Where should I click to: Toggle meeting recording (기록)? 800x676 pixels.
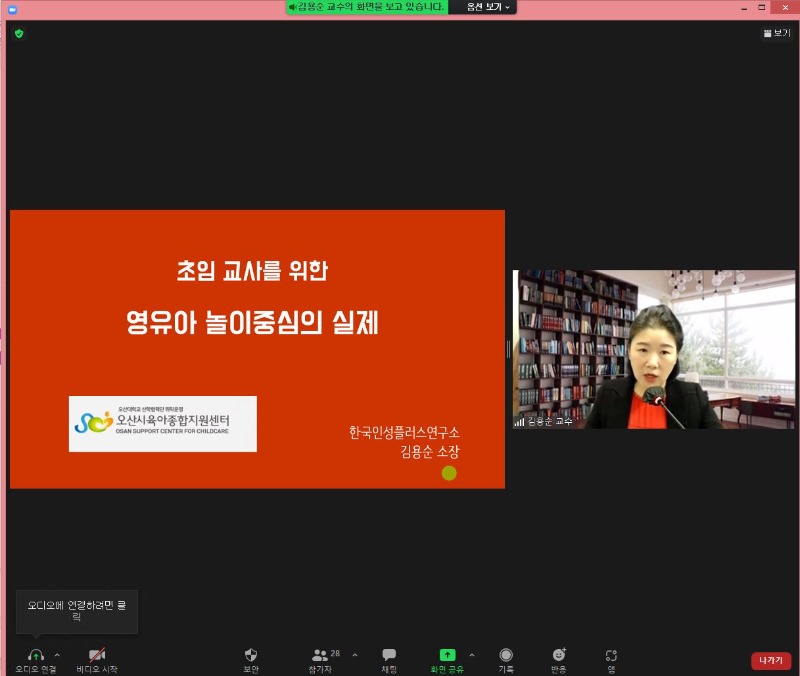pyautogui.click(x=506, y=656)
